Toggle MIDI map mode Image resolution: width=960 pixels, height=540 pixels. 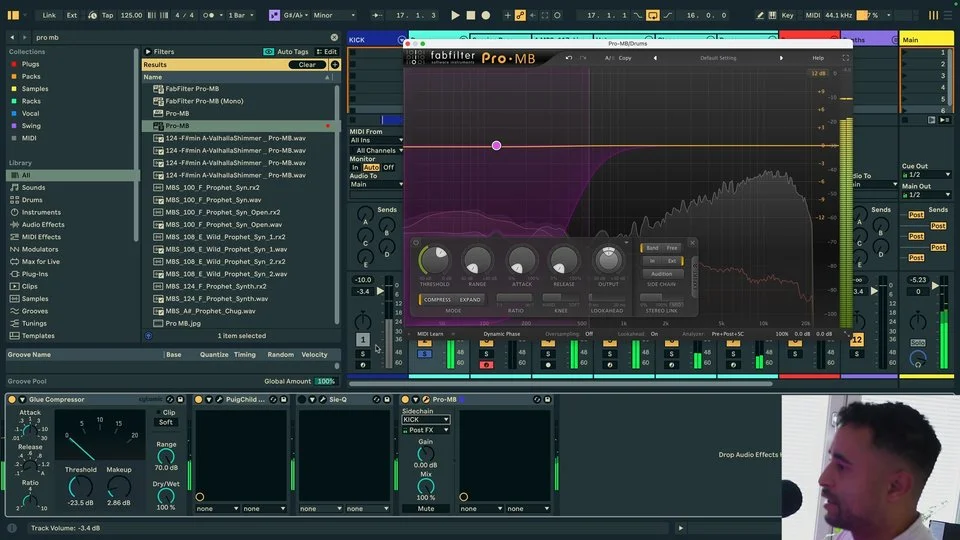pyautogui.click(x=812, y=15)
